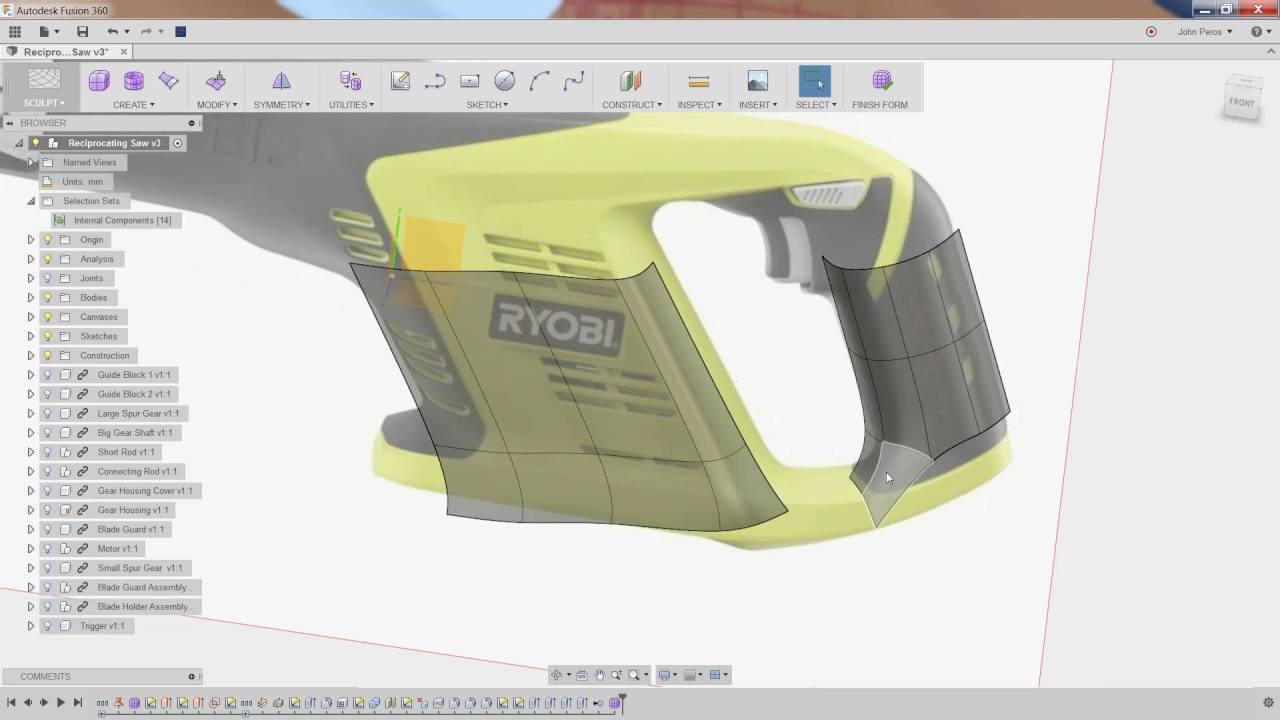The image size is (1280, 720).
Task: Play the design timeline
Action: tap(60, 703)
